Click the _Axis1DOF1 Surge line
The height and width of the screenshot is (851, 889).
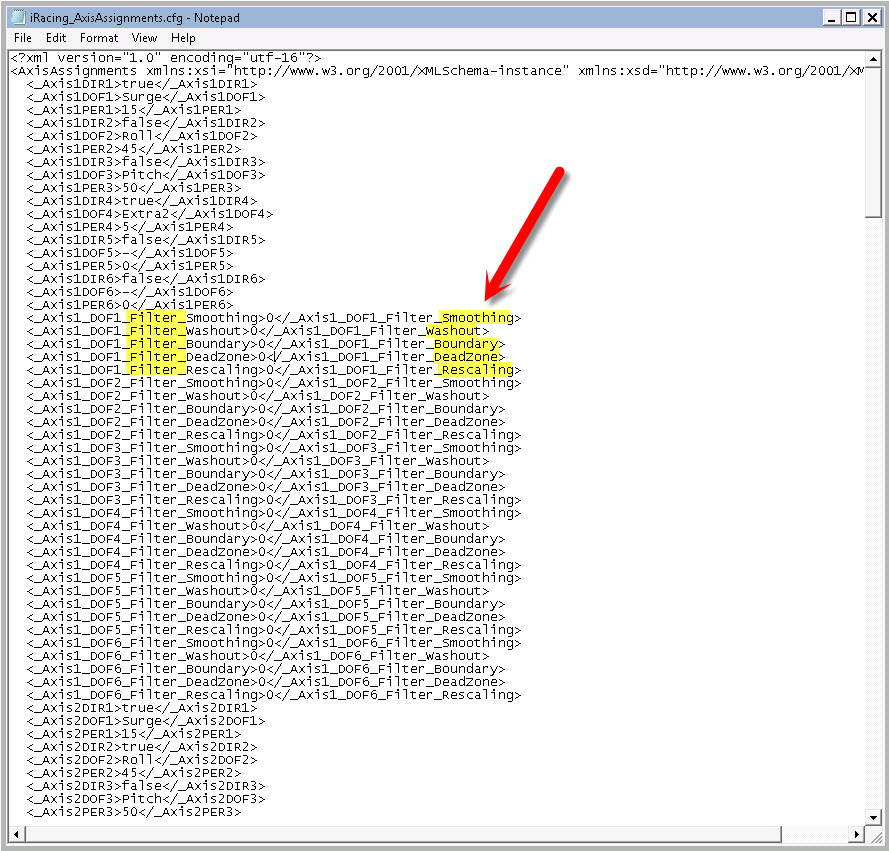(x=146, y=97)
